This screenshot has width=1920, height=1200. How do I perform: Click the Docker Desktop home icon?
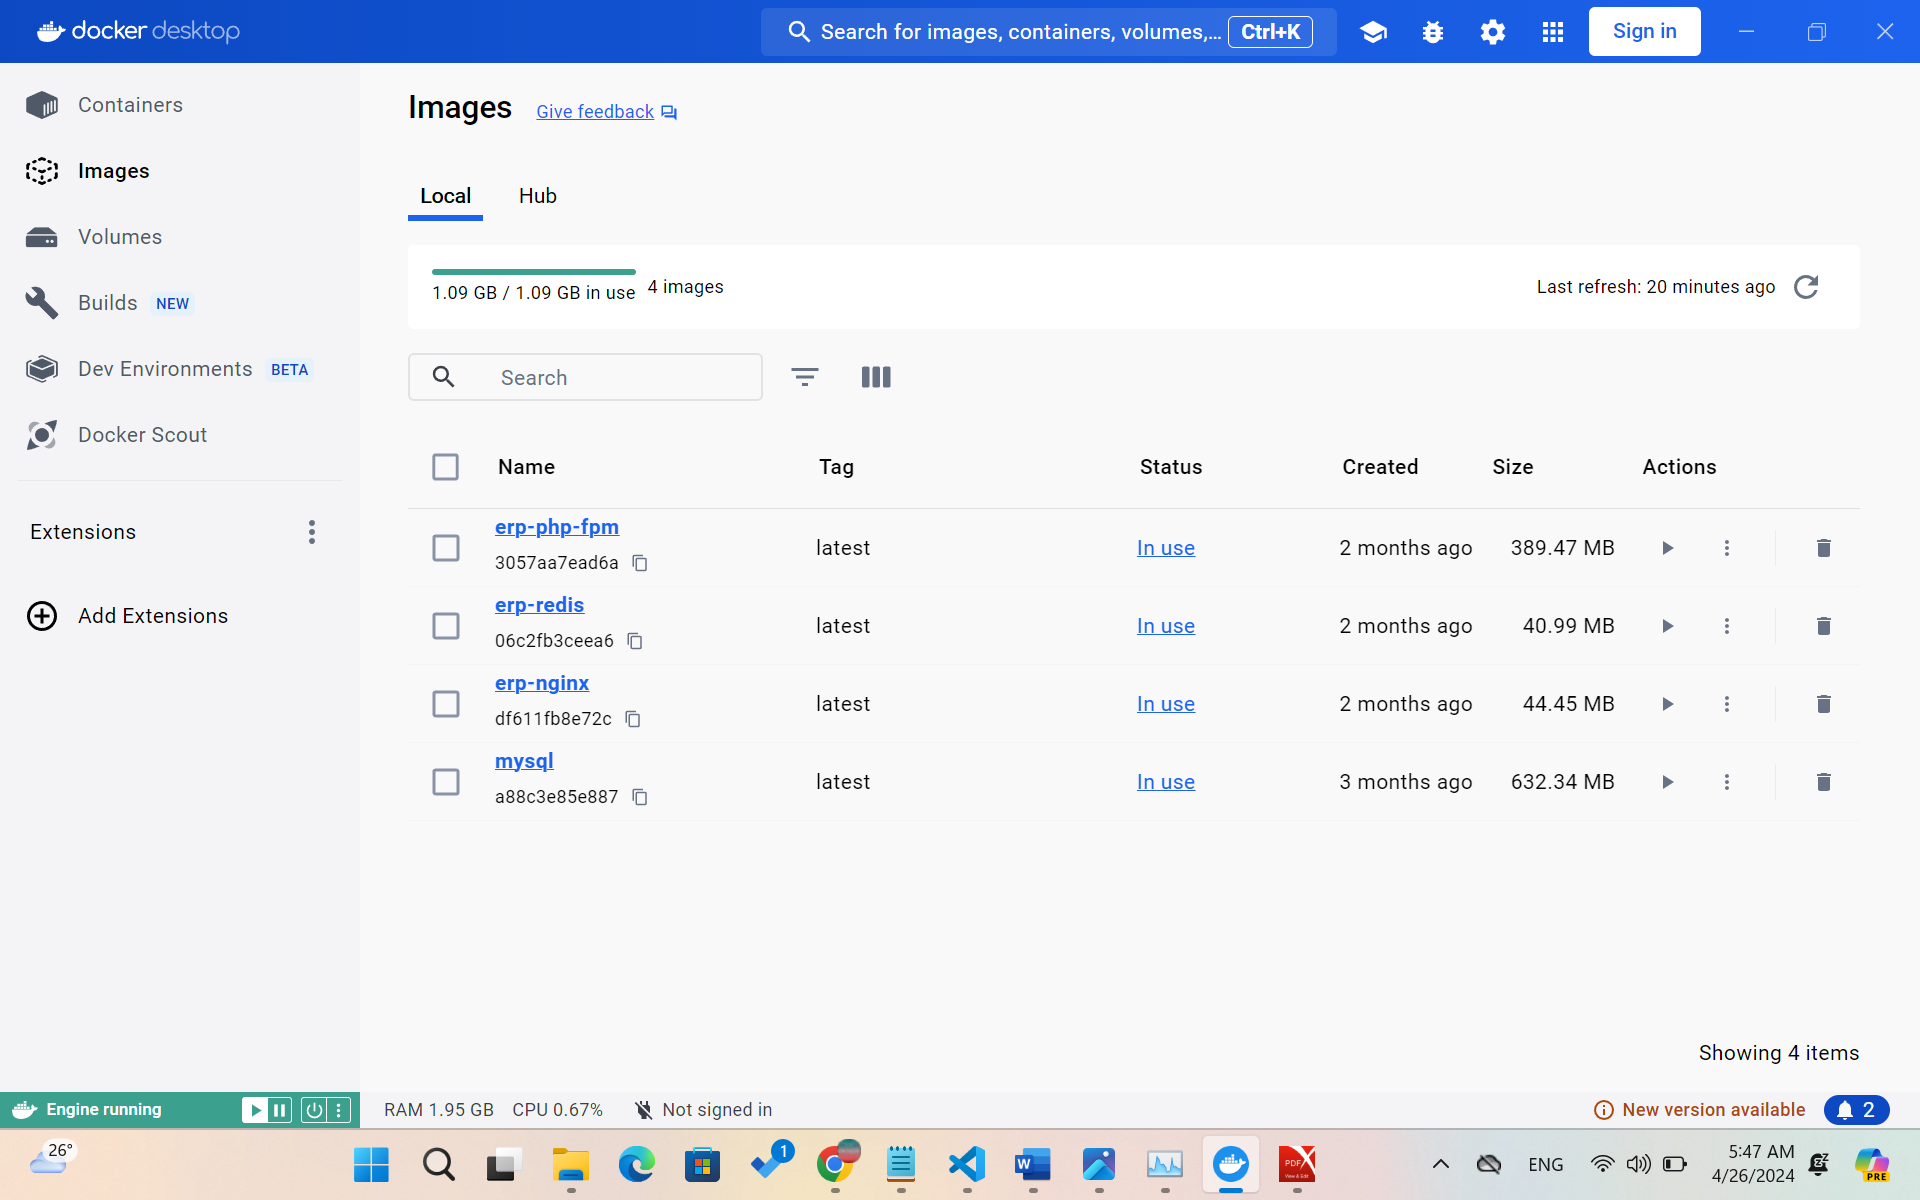(x=47, y=30)
